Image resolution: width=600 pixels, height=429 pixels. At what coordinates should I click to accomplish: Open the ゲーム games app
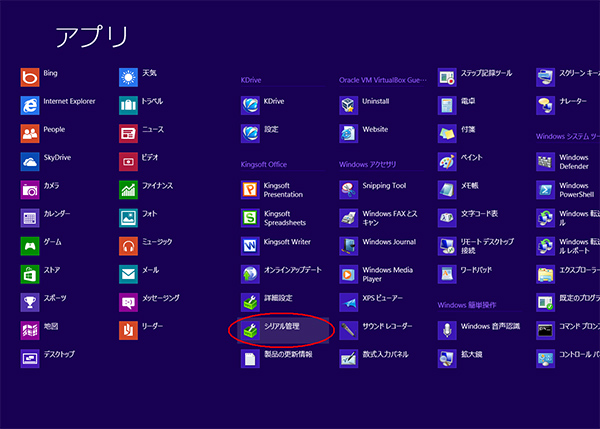click(30, 246)
